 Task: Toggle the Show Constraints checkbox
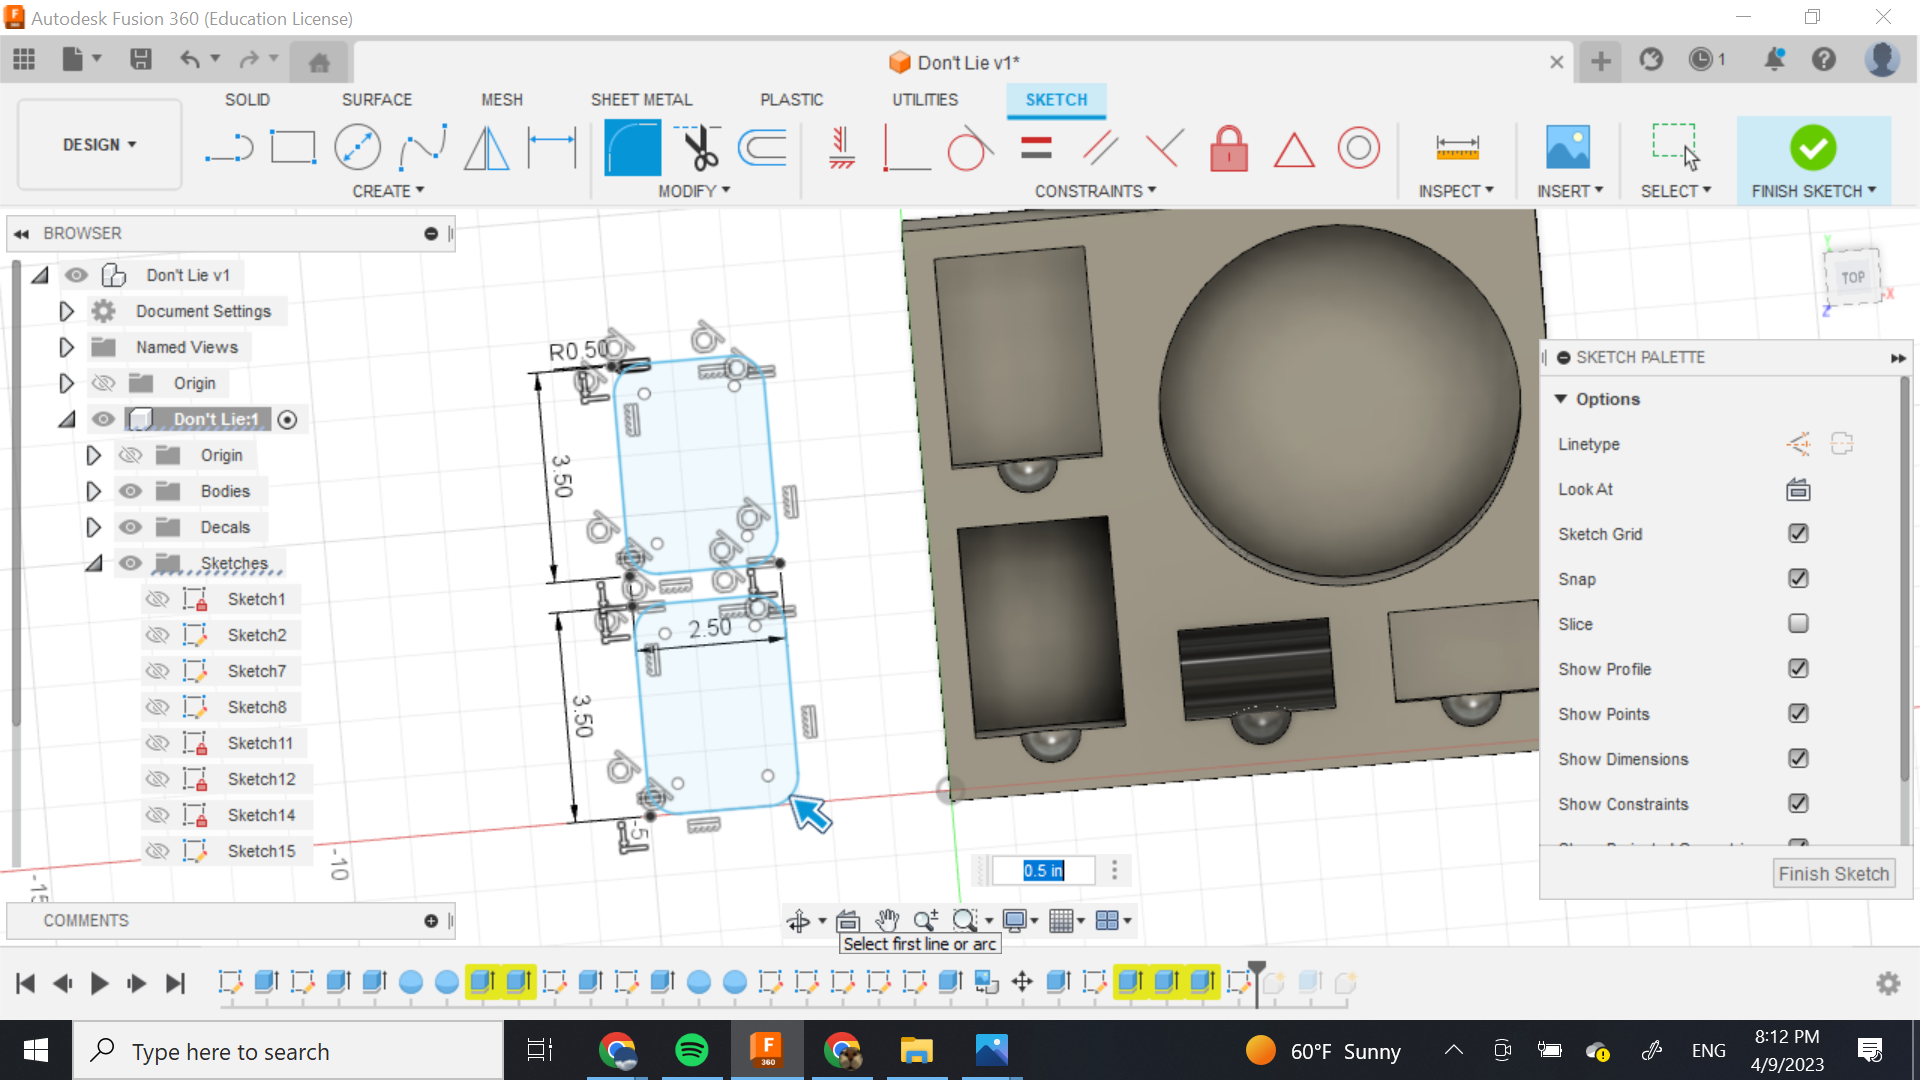tap(1798, 804)
